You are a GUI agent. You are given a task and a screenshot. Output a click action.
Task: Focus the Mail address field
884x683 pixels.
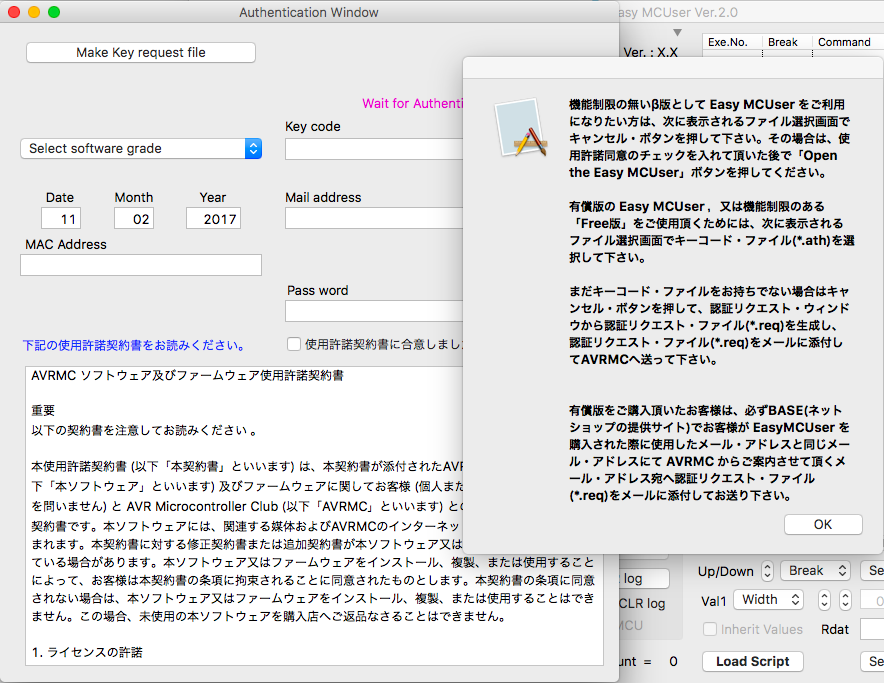[x=374, y=218]
